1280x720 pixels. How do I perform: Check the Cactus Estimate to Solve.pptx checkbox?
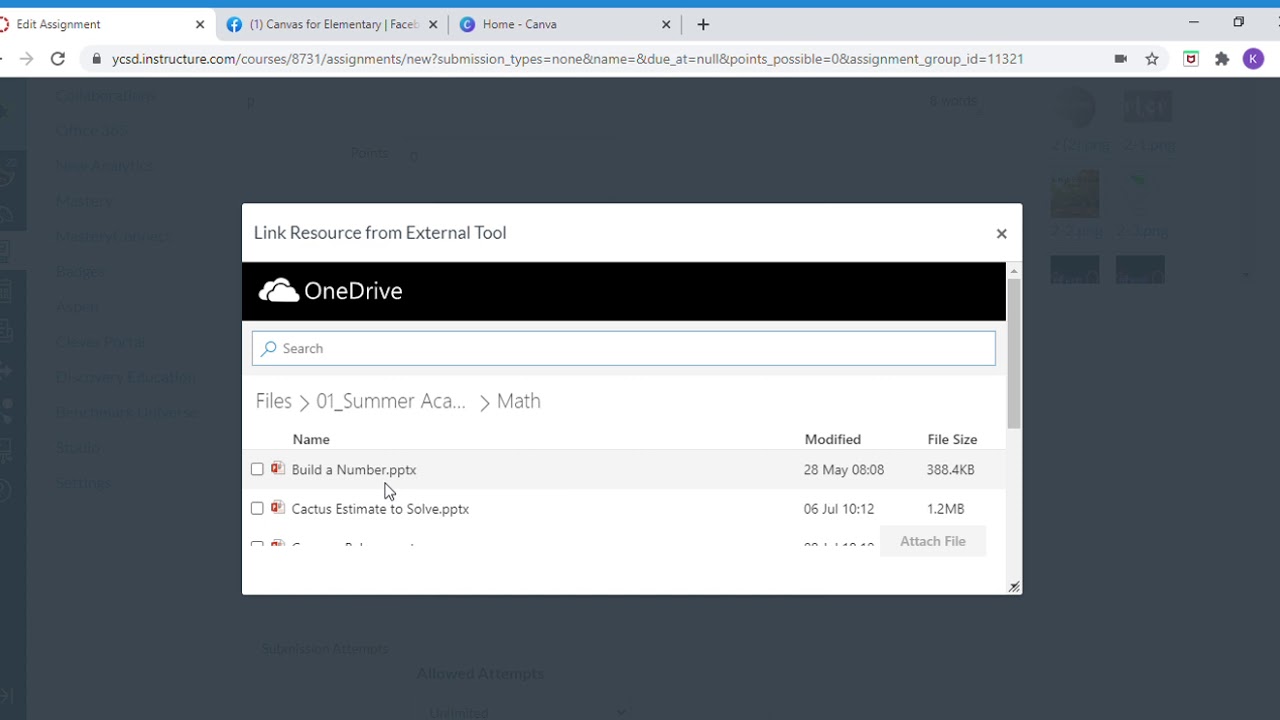point(257,508)
